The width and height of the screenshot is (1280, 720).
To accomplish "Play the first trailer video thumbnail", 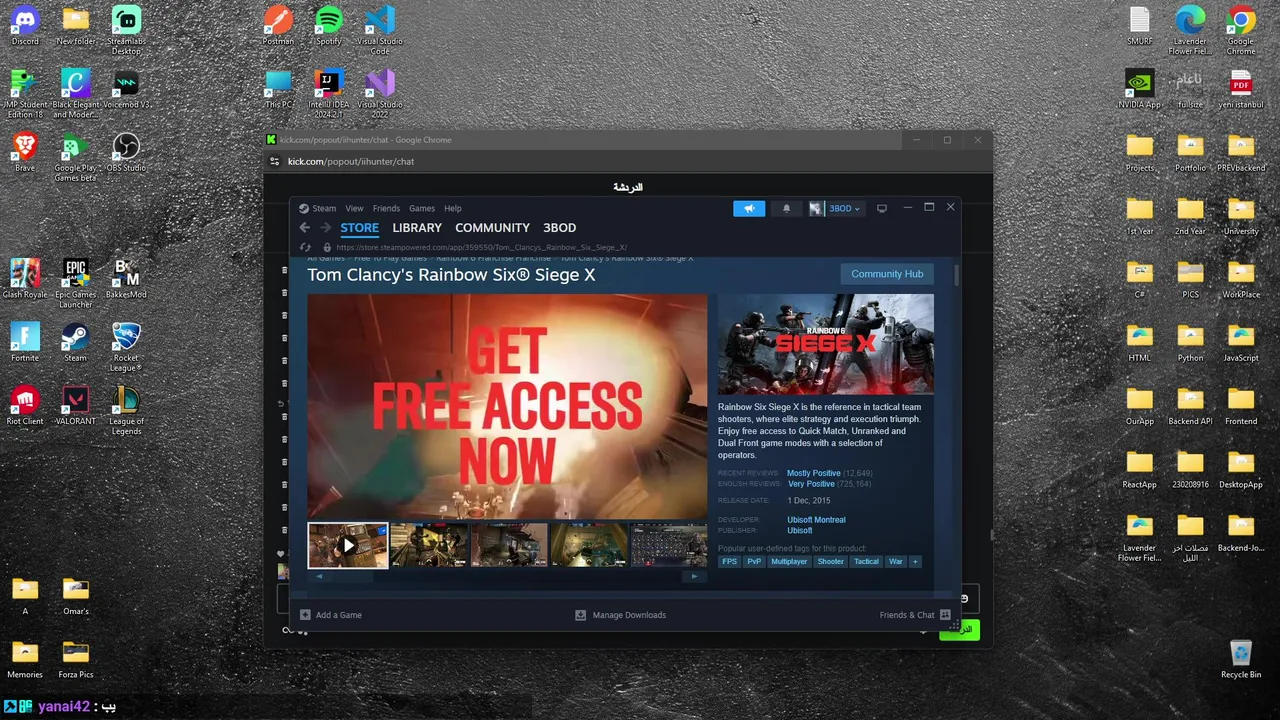I will click(x=348, y=545).
